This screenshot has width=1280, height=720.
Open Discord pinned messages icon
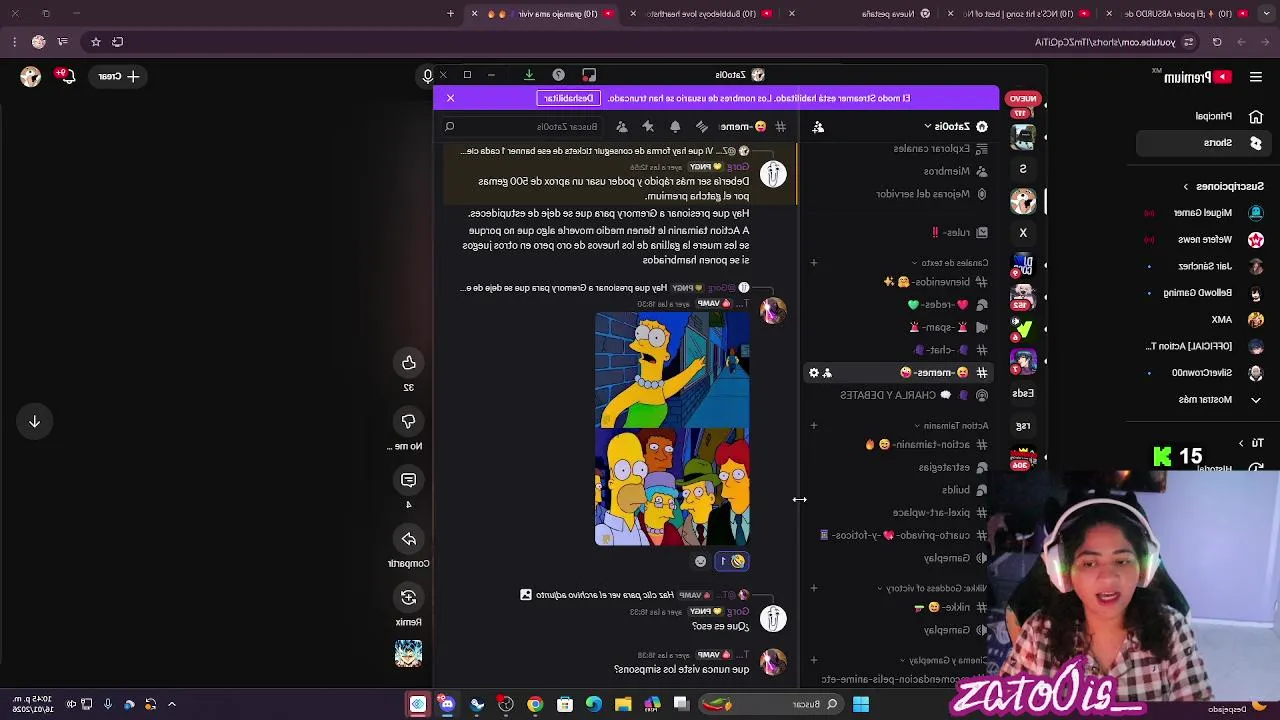coord(648,127)
